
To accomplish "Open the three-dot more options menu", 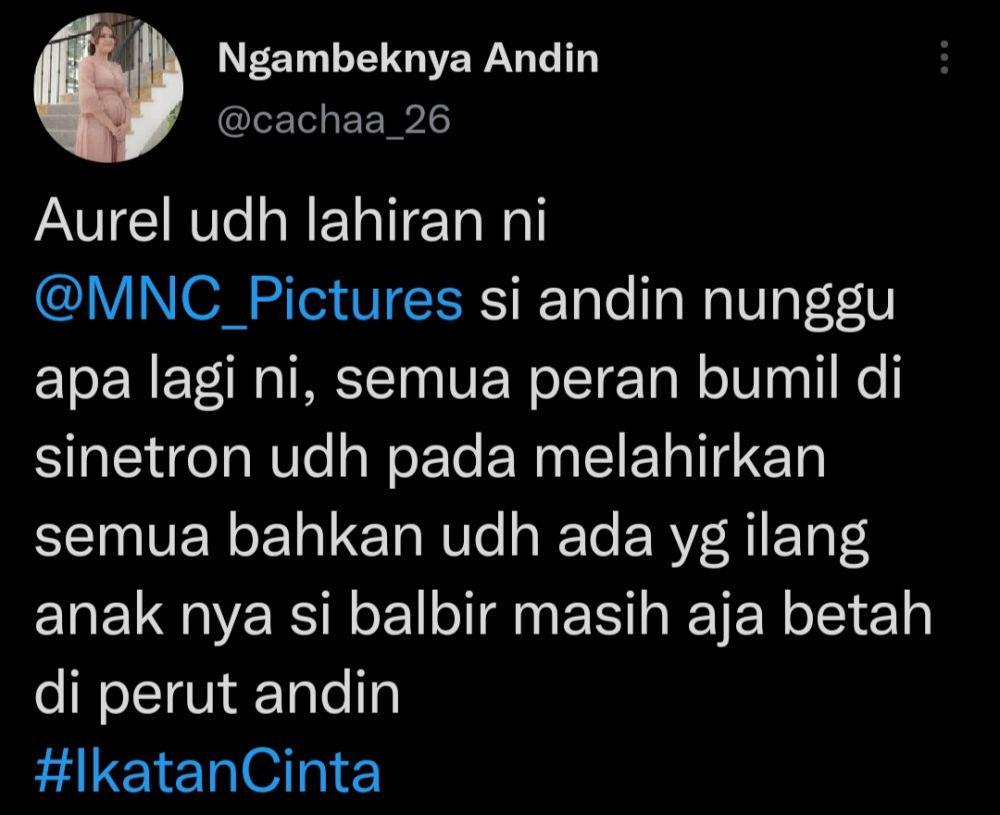I will 944,57.
